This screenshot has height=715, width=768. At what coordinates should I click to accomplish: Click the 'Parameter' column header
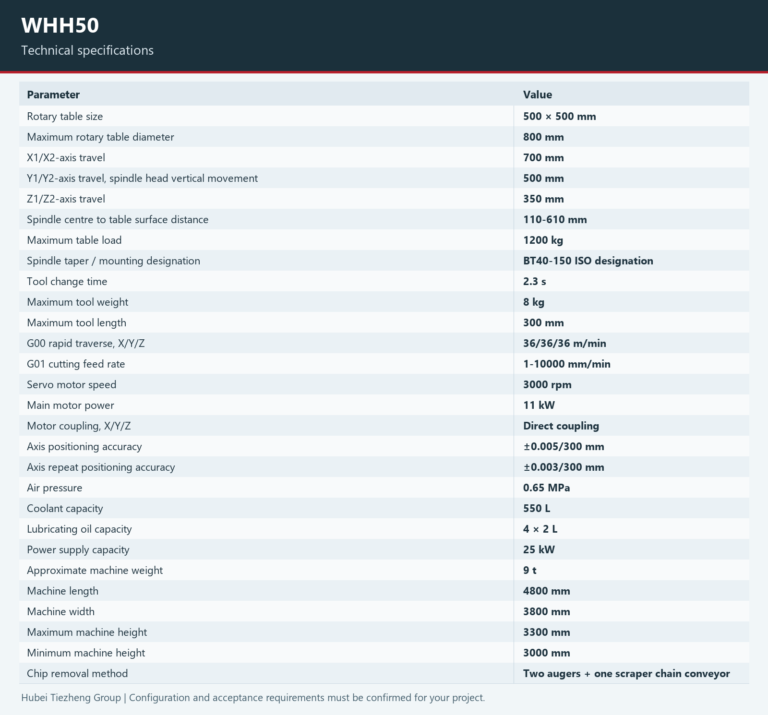click(x=53, y=95)
